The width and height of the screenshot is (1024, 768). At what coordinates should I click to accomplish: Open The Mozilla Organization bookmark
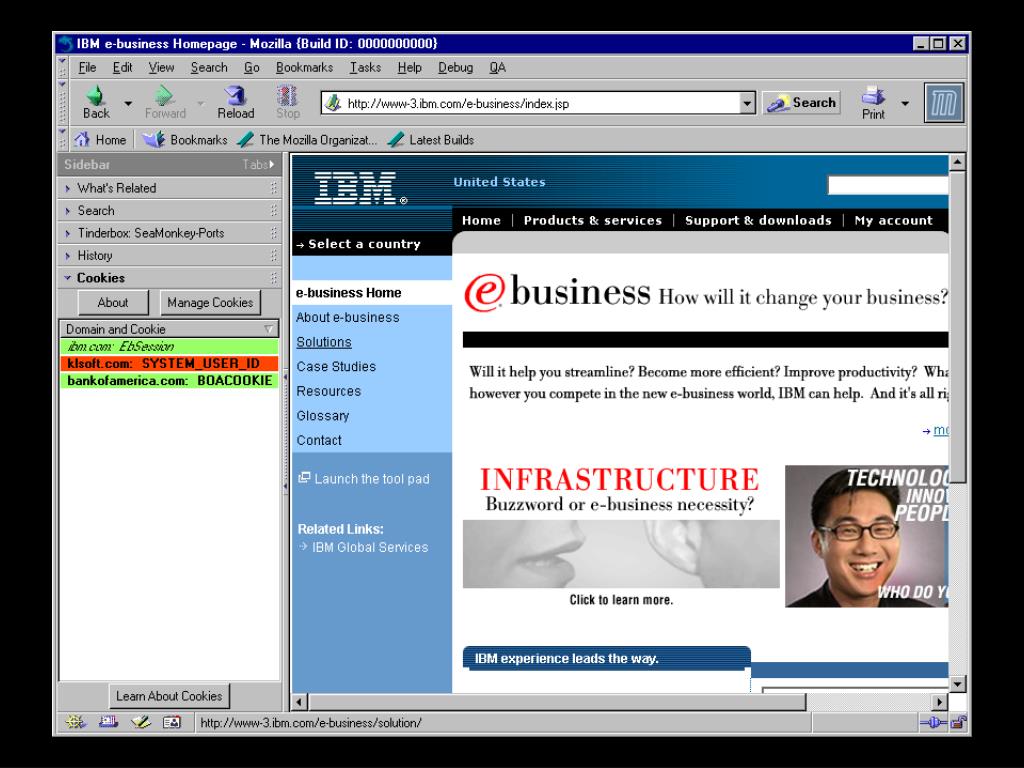click(307, 140)
